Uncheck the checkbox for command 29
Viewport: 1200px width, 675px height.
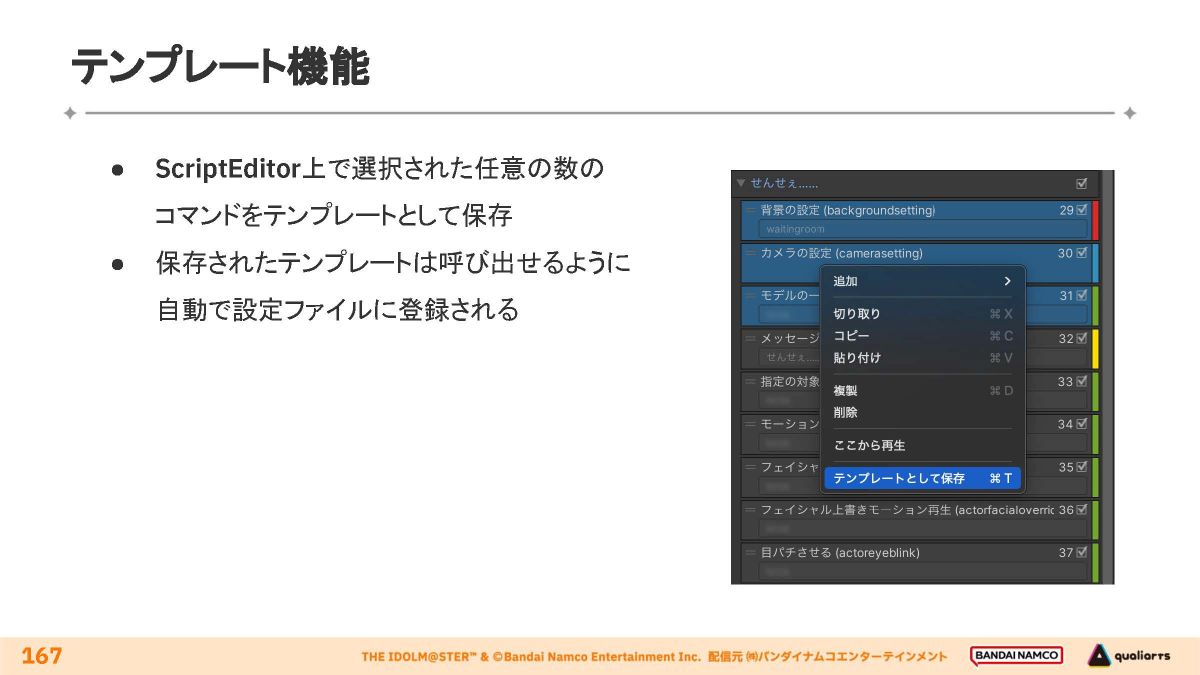[x=1082, y=211]
